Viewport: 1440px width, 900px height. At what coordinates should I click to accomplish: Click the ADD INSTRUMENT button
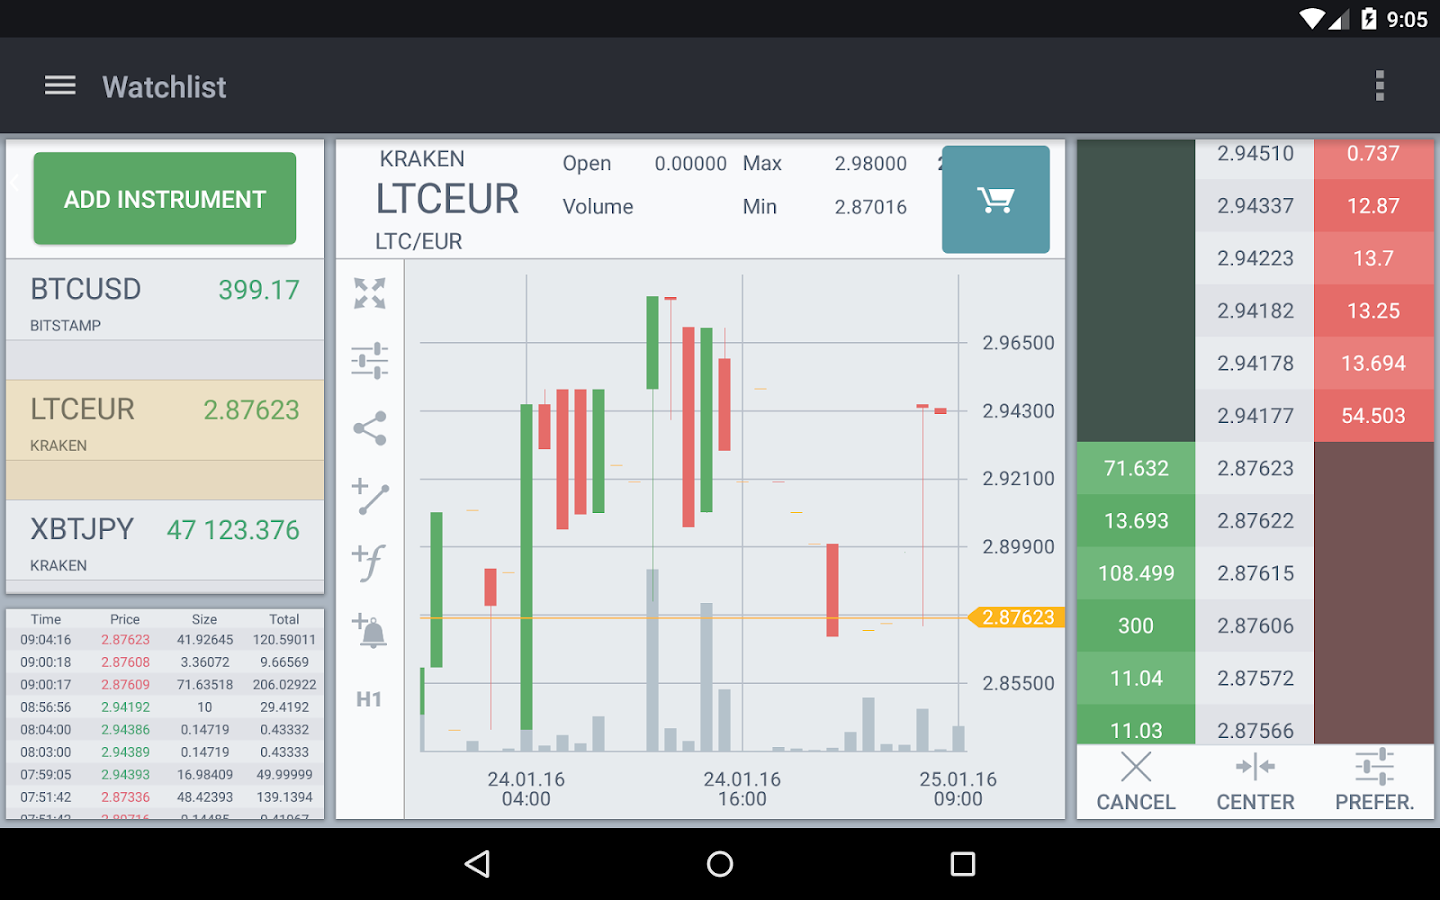pos(165,199)
